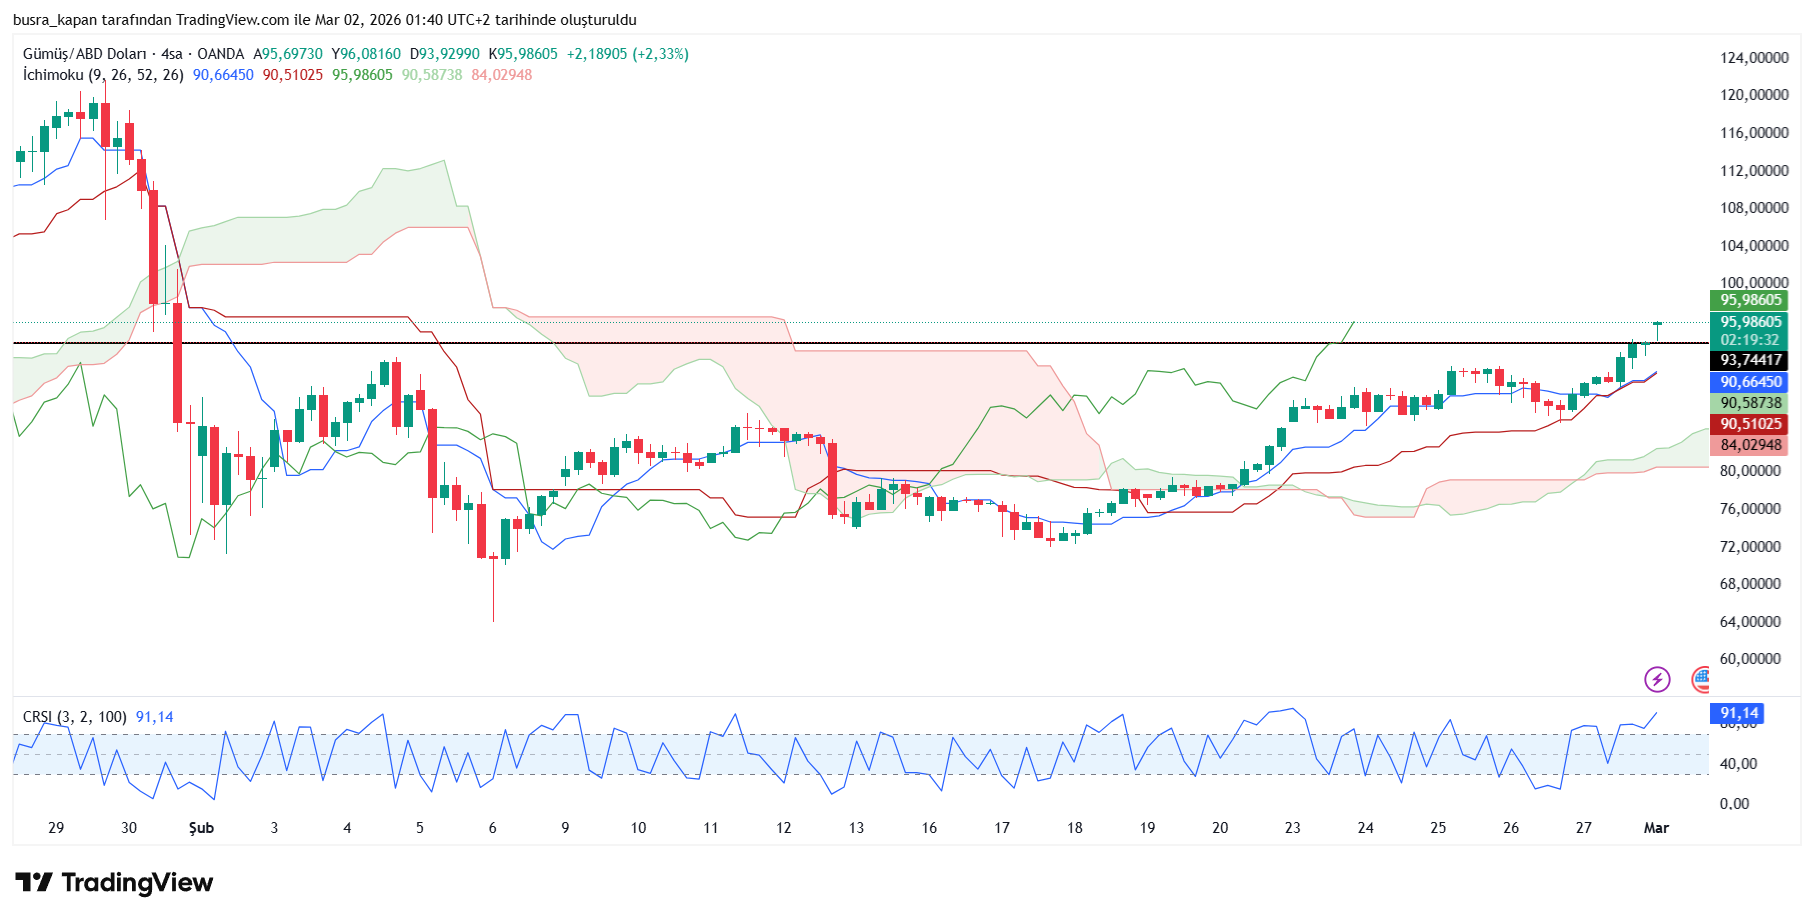Click the dark red 90,51025 price axis label
Image resolution: width=1814 pixels, height=920 pixels.
tap(1750, 424)
